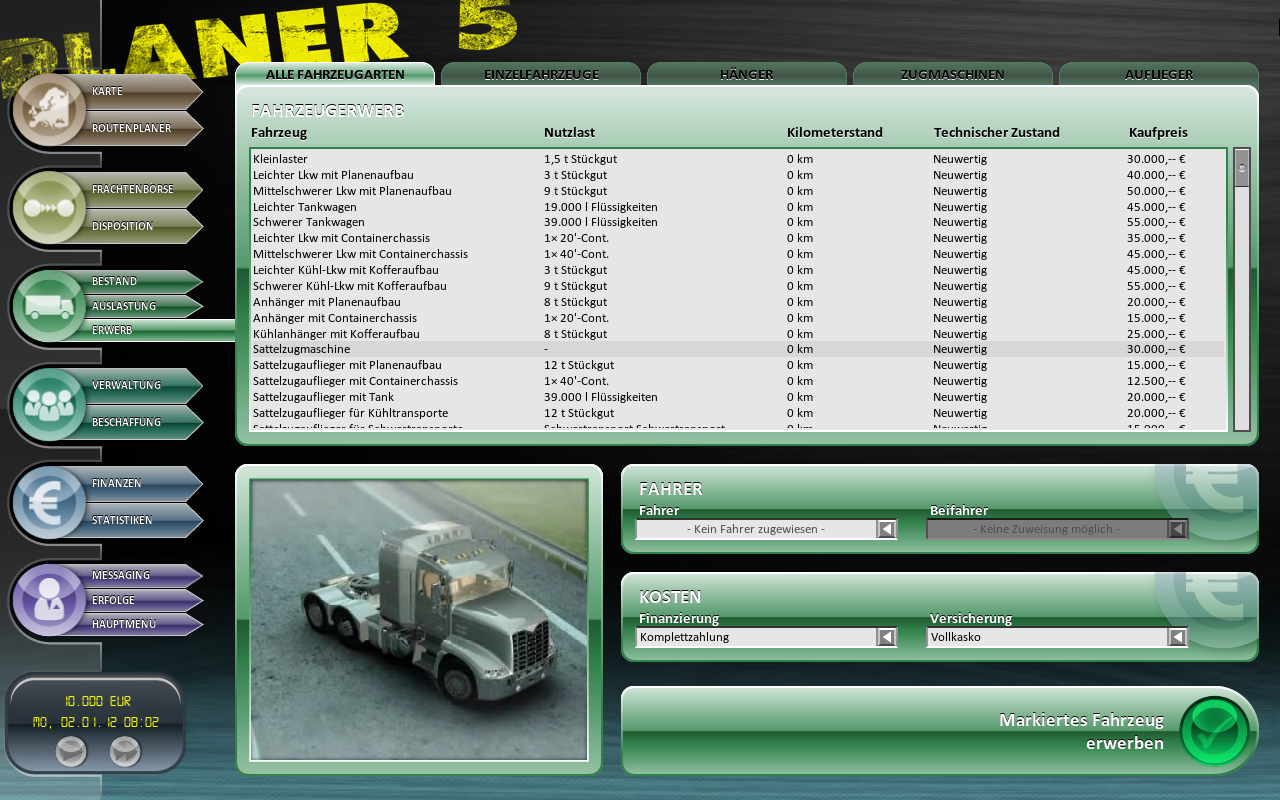Expand the Fahrer dropdown arrow
The image size is (1280, 800).
(x=886, y=529)
